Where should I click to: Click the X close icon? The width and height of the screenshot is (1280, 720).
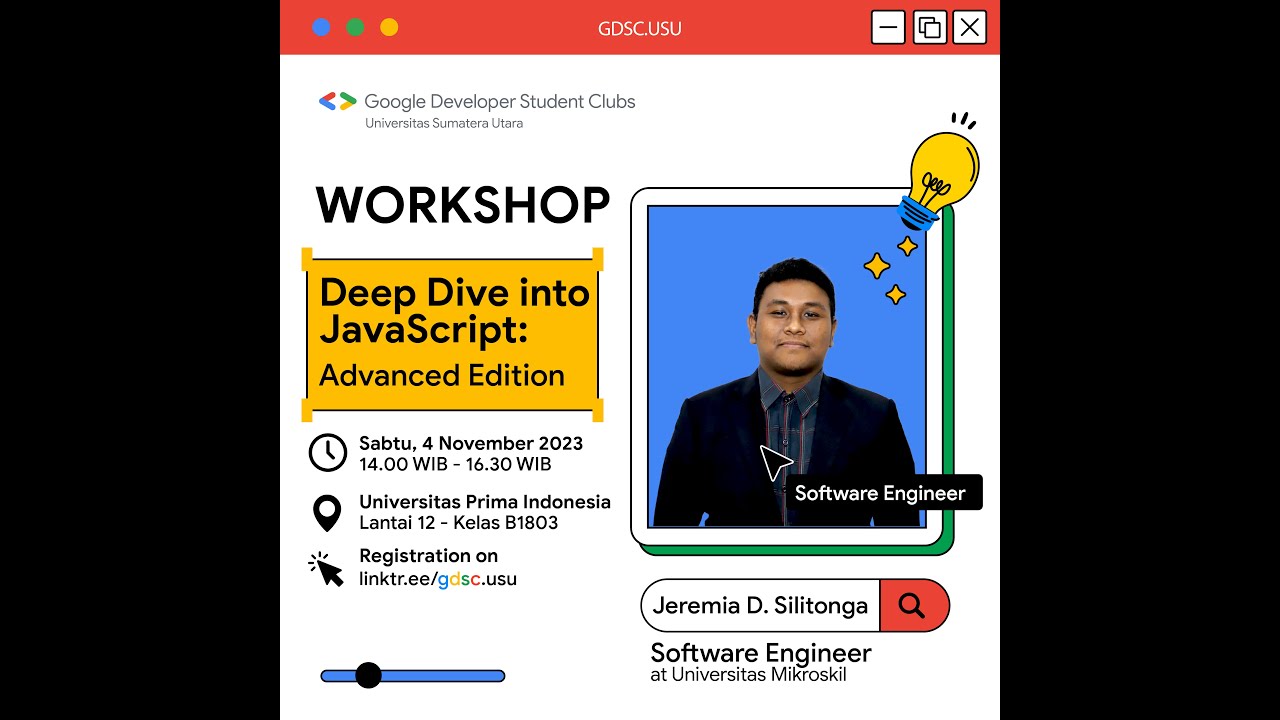969,27
